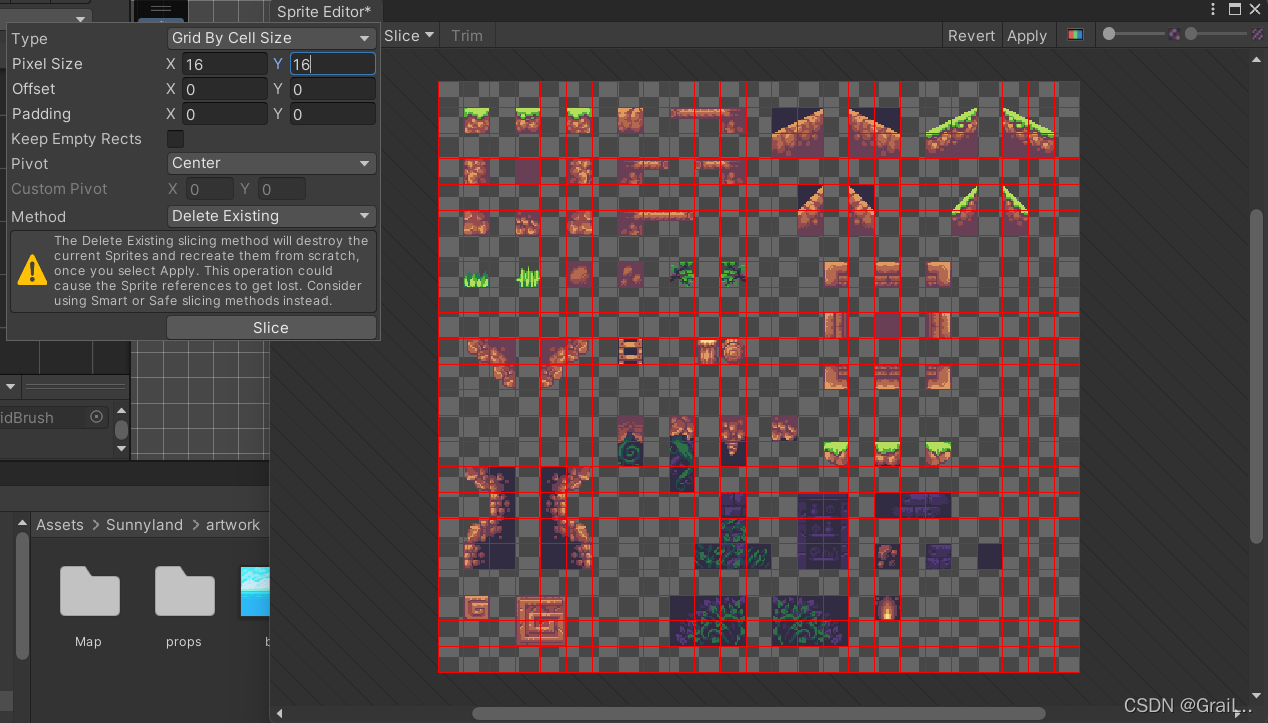Open the props folder icon
Viewport: 1268px width, 723px height.
[x=184, y=590]
